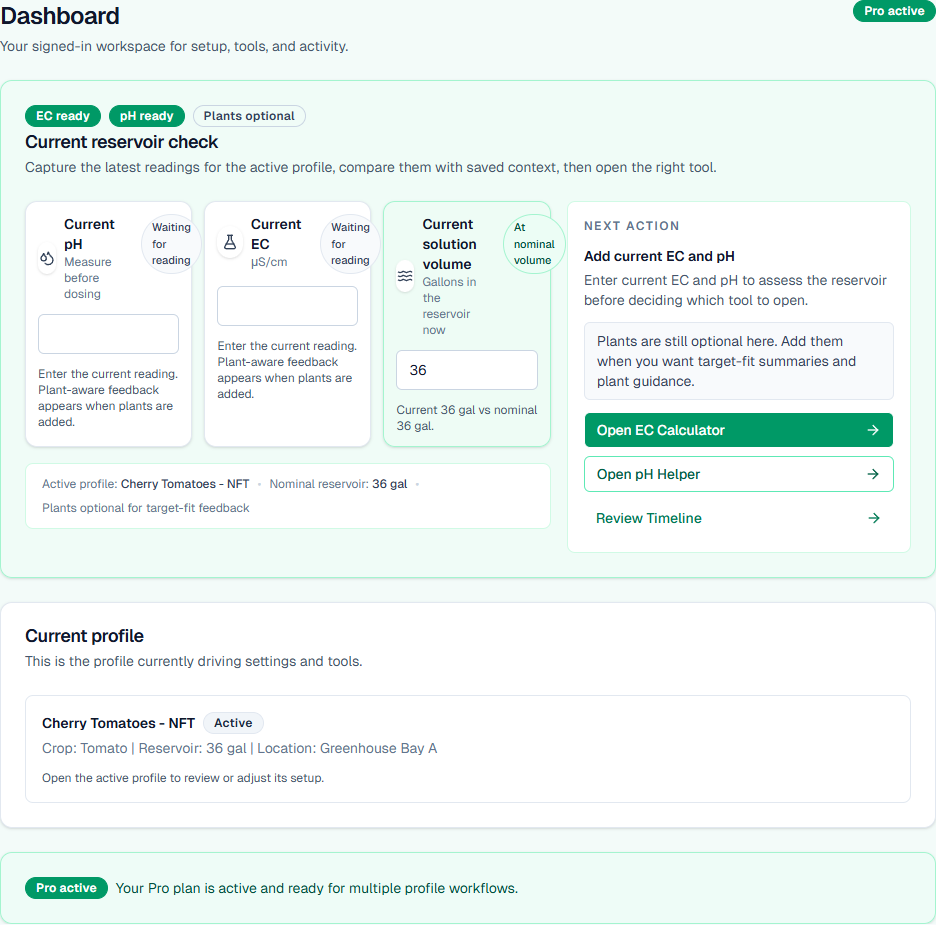This screenshot has width=936, height=925.
Task: Click the solution volume waves icon
Action: click(405, 276)
